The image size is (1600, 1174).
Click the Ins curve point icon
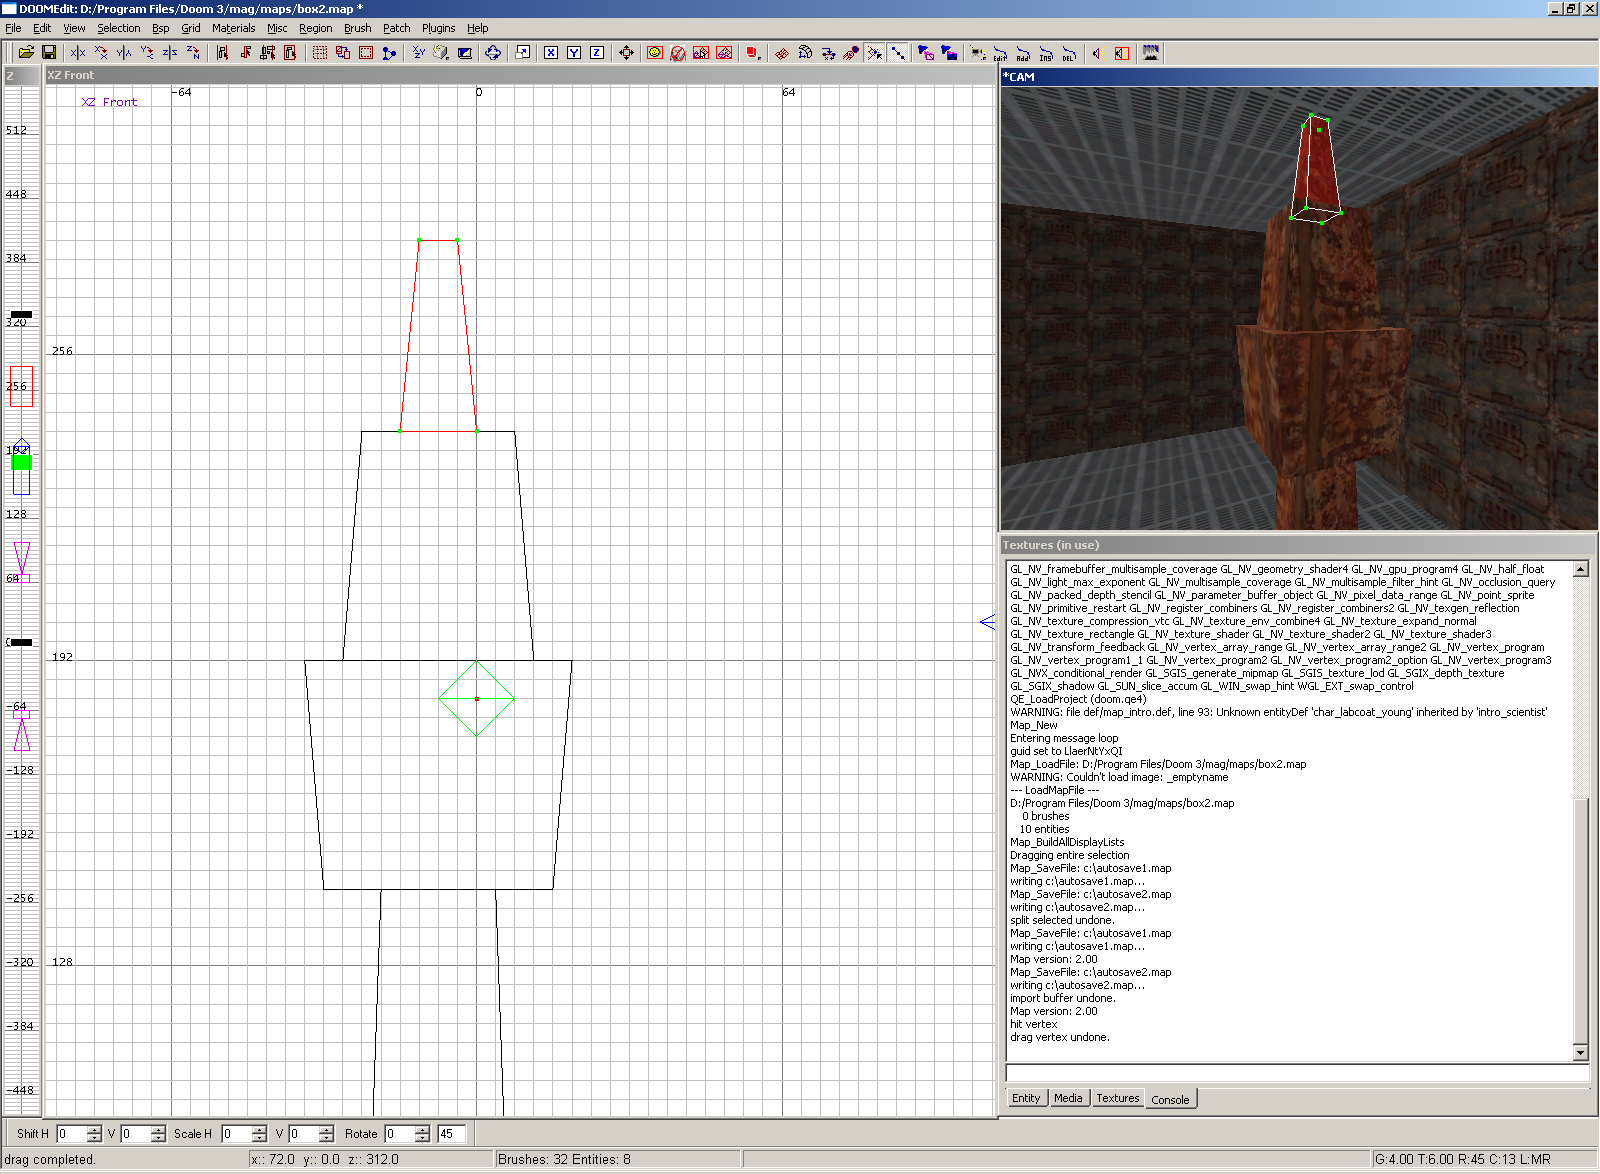1045,53
